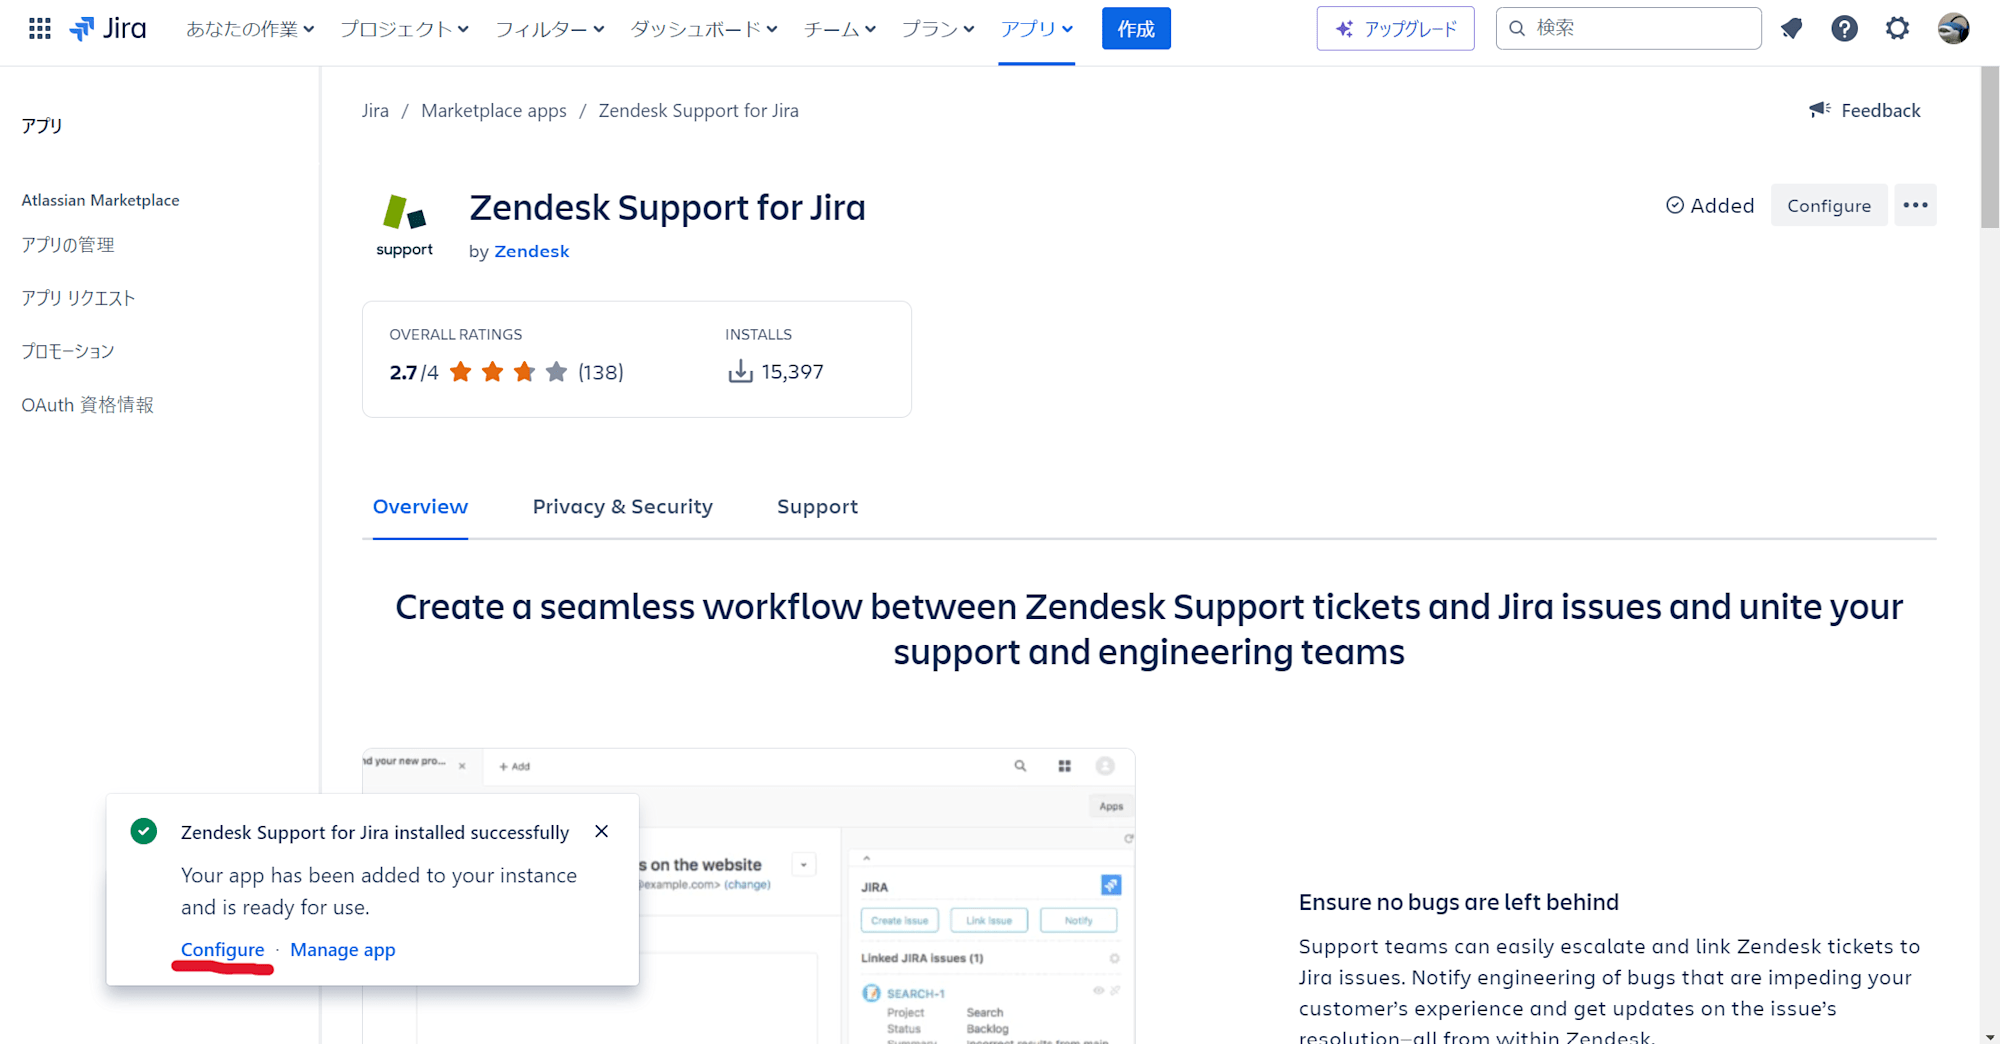Click the app preview screenshot thumbnail
The width and height of the screenshot is (2000, 1044).
click(748, 896)
